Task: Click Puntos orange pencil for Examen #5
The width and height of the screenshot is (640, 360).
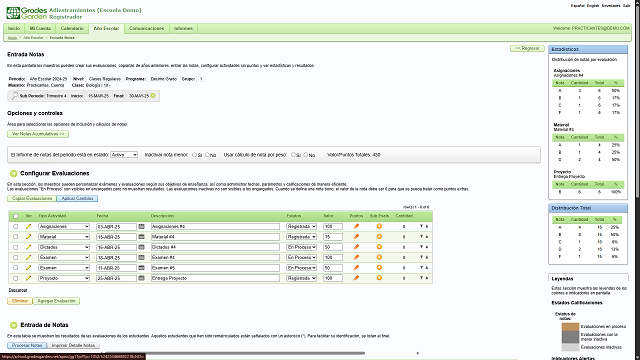Action: click(x=356, y=268)
